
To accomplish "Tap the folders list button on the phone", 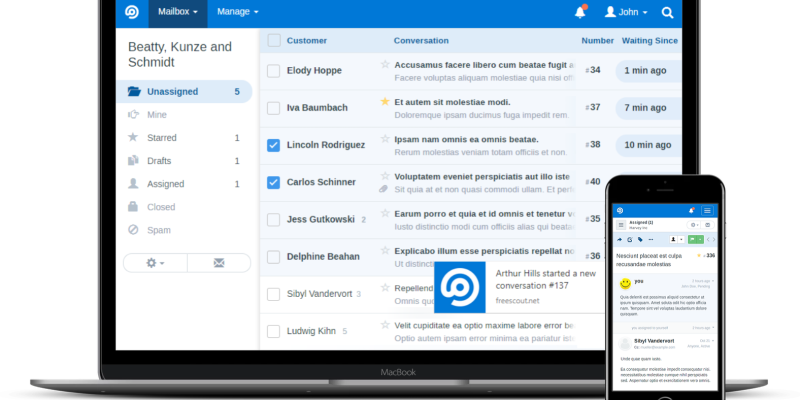I will tap(621, 225).
